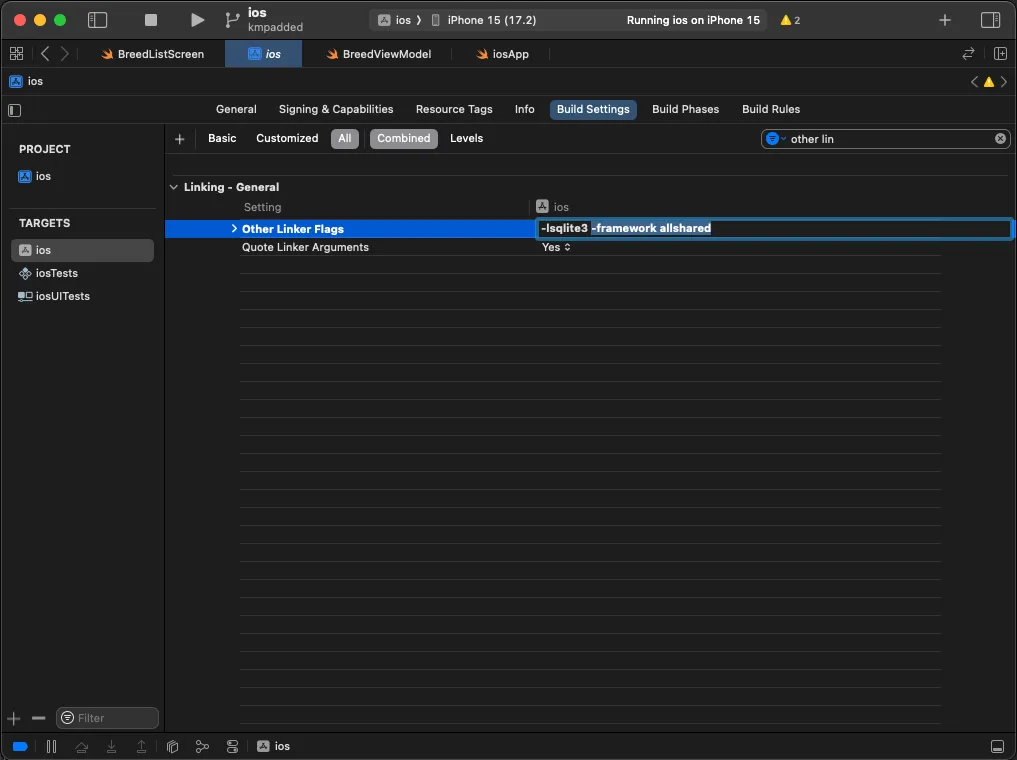This screenshot has width=1017, height=760.
Task: Click the targets Filter field
Action: (107, 718)
